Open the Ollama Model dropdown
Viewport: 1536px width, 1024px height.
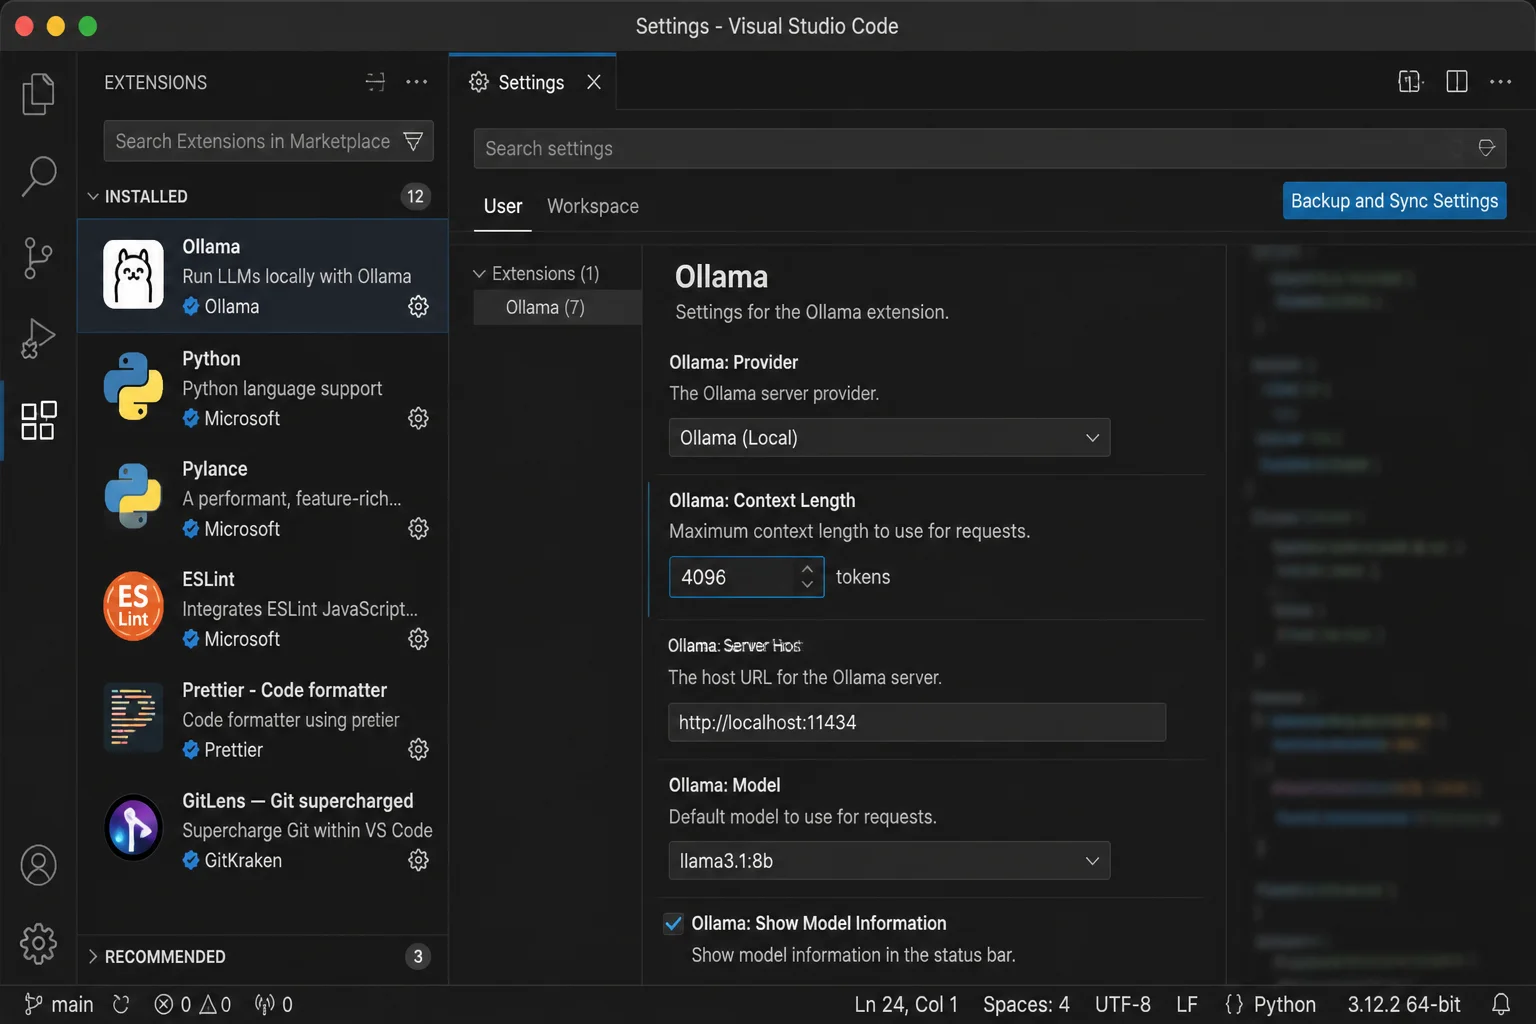[889, 860]
